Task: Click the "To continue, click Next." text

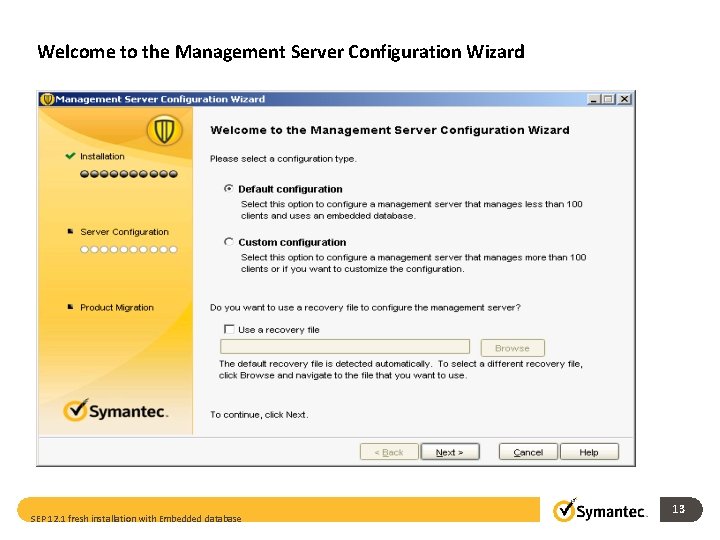Action: [x=259, y=415]
